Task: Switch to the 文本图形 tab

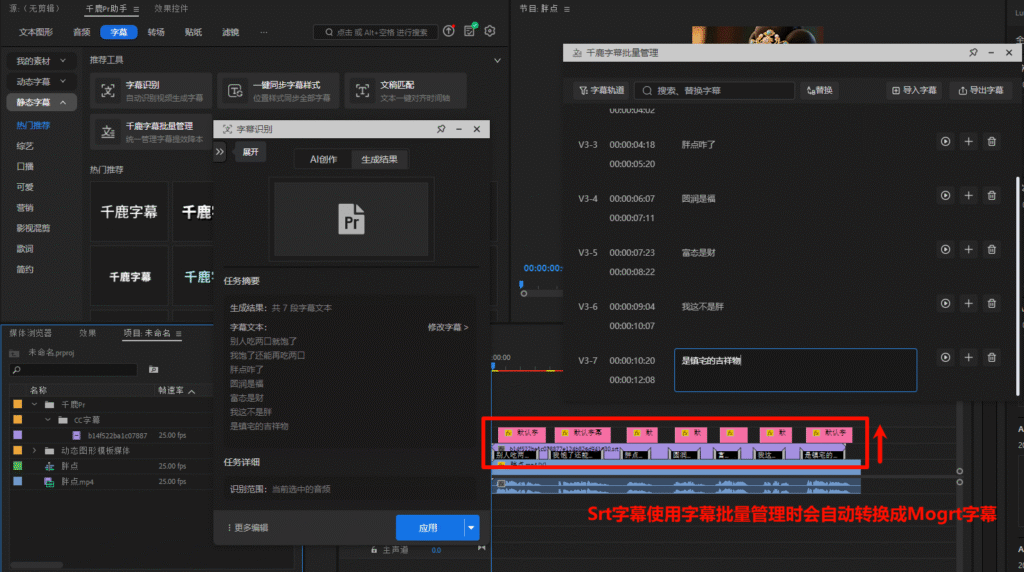Action: coord(36,32)
